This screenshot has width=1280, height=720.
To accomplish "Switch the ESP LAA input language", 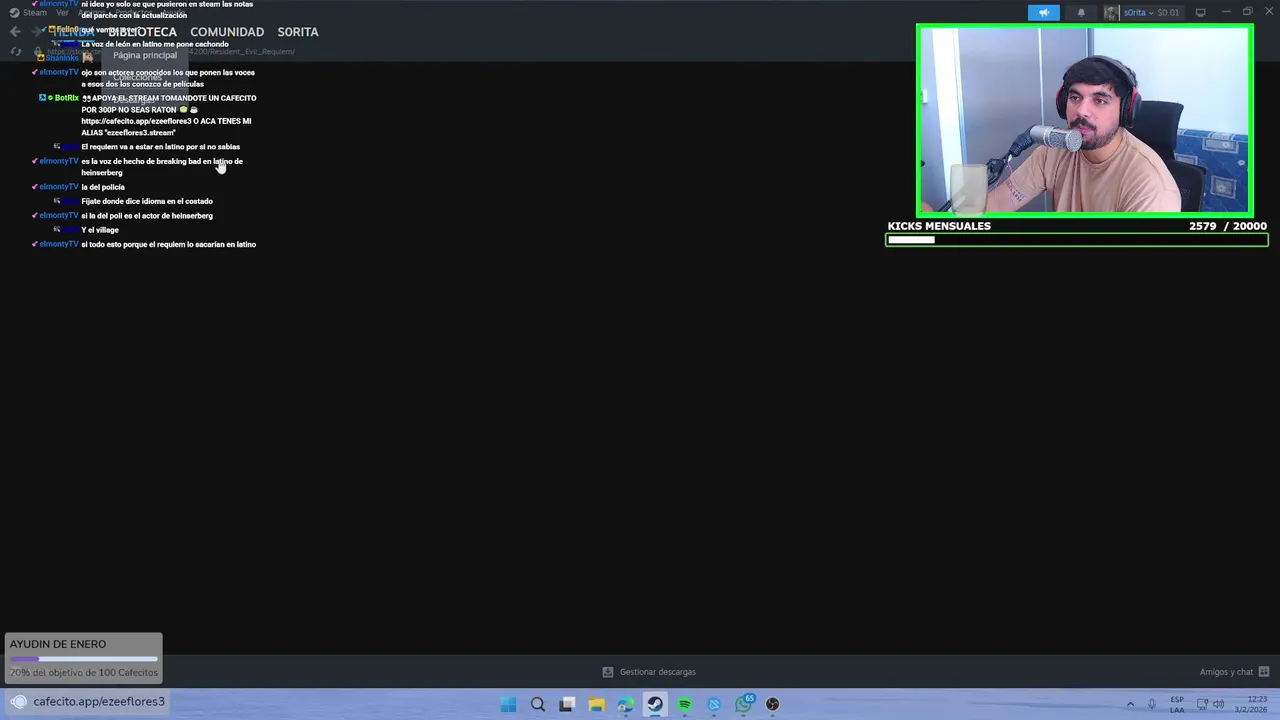I will coord(1177,704).
